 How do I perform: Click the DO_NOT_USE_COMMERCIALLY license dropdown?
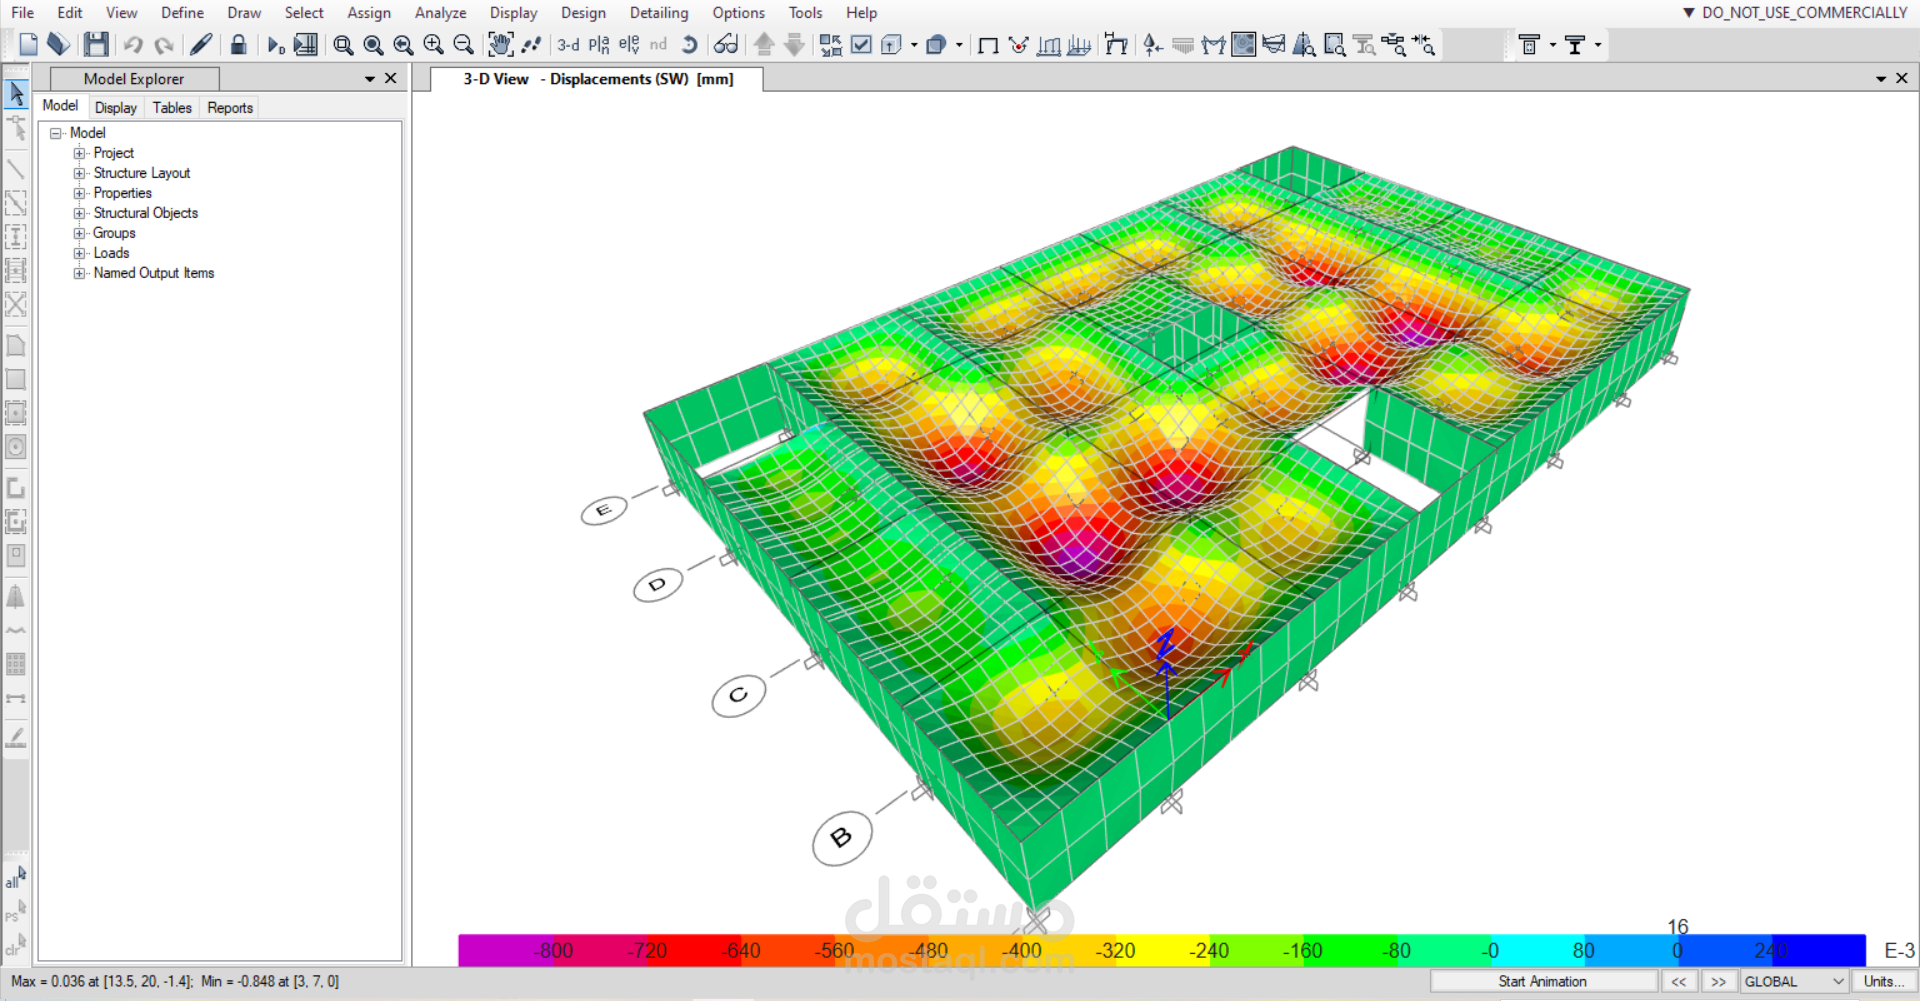pyautogui.click(x=1795, y=13)
